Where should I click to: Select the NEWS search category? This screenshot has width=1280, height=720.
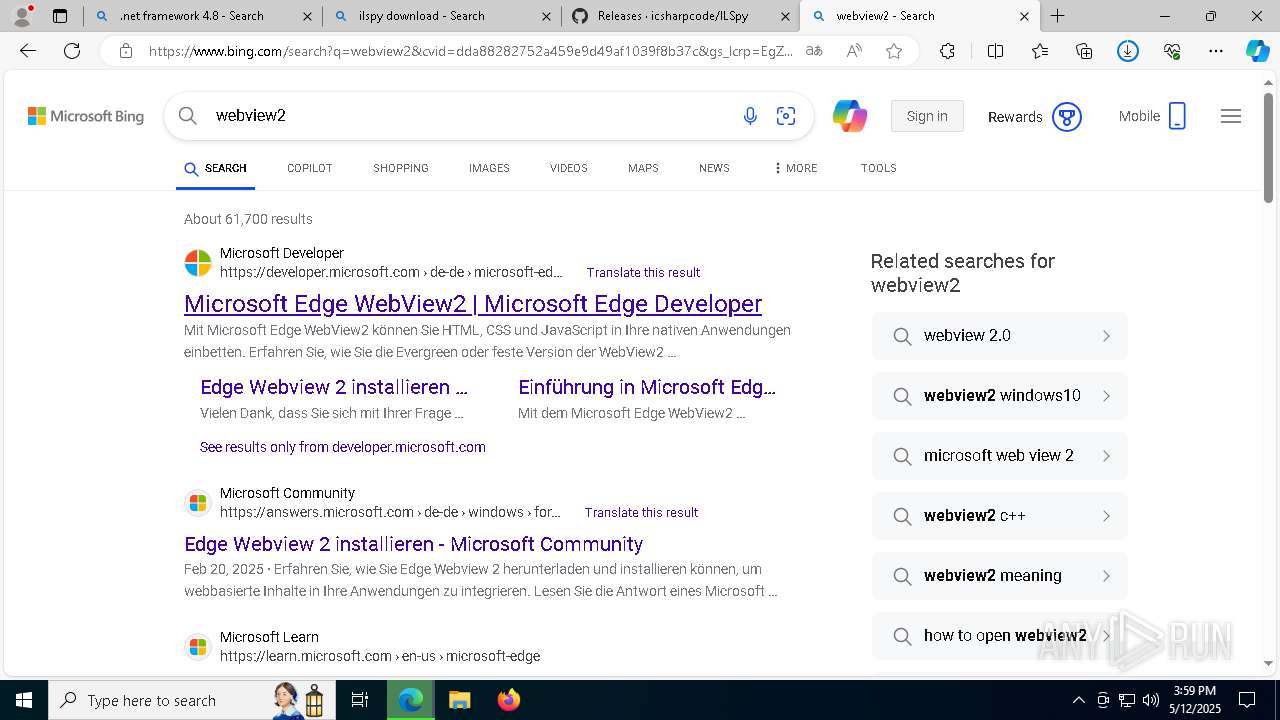click(x=714, y=168)
